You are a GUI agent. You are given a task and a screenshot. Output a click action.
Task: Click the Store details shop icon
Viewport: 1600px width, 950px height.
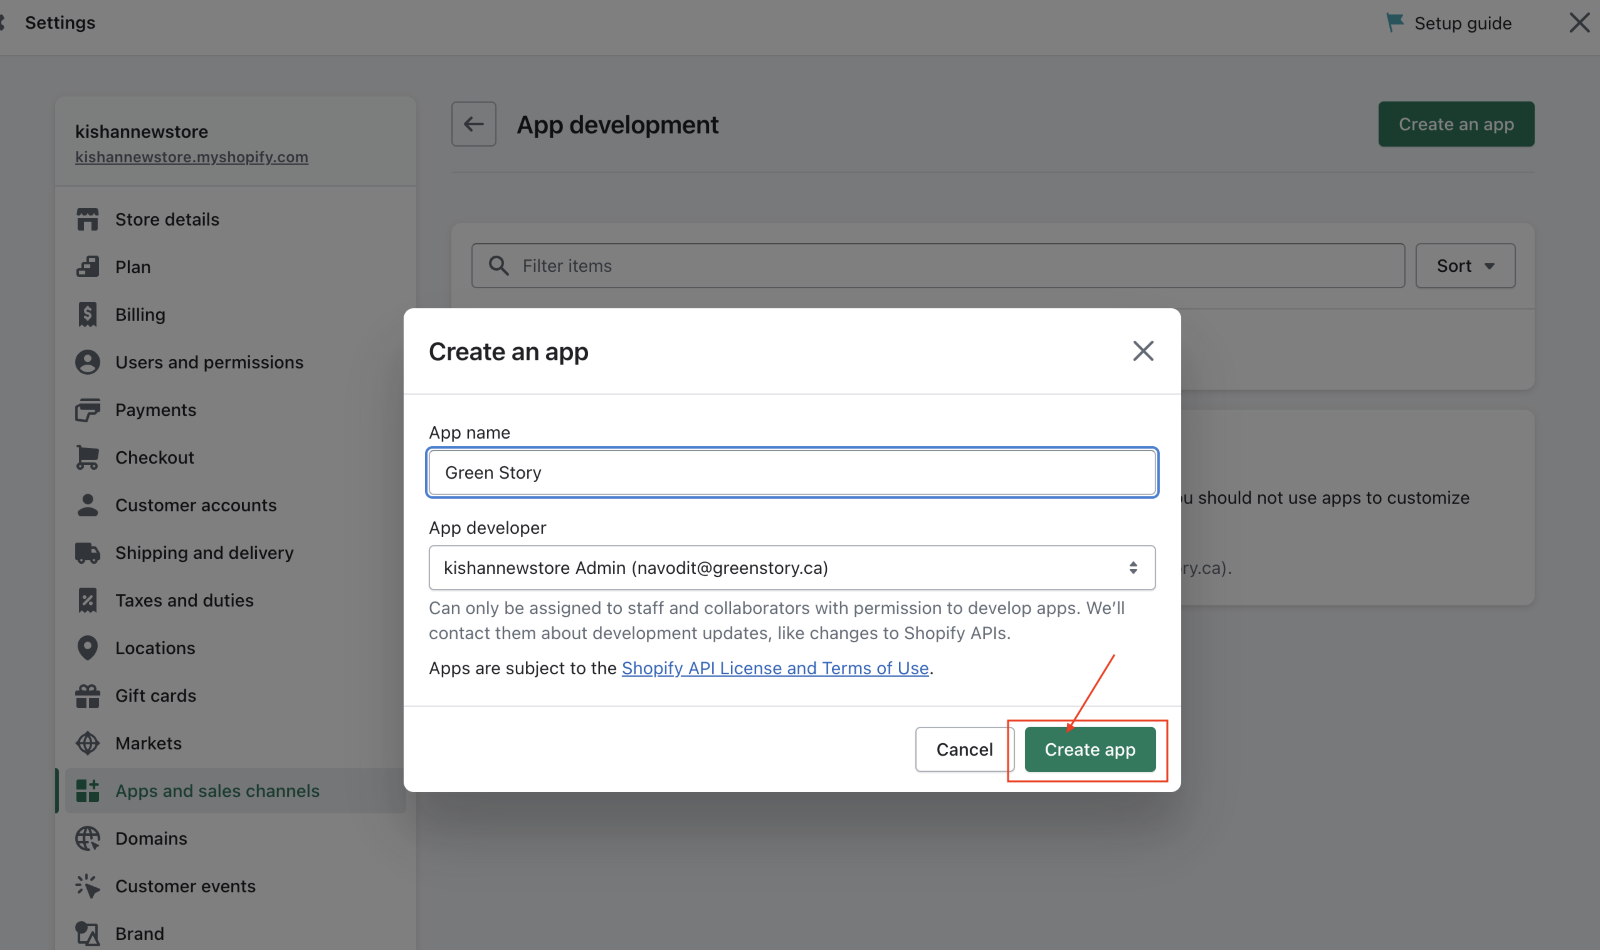(88, 219)
